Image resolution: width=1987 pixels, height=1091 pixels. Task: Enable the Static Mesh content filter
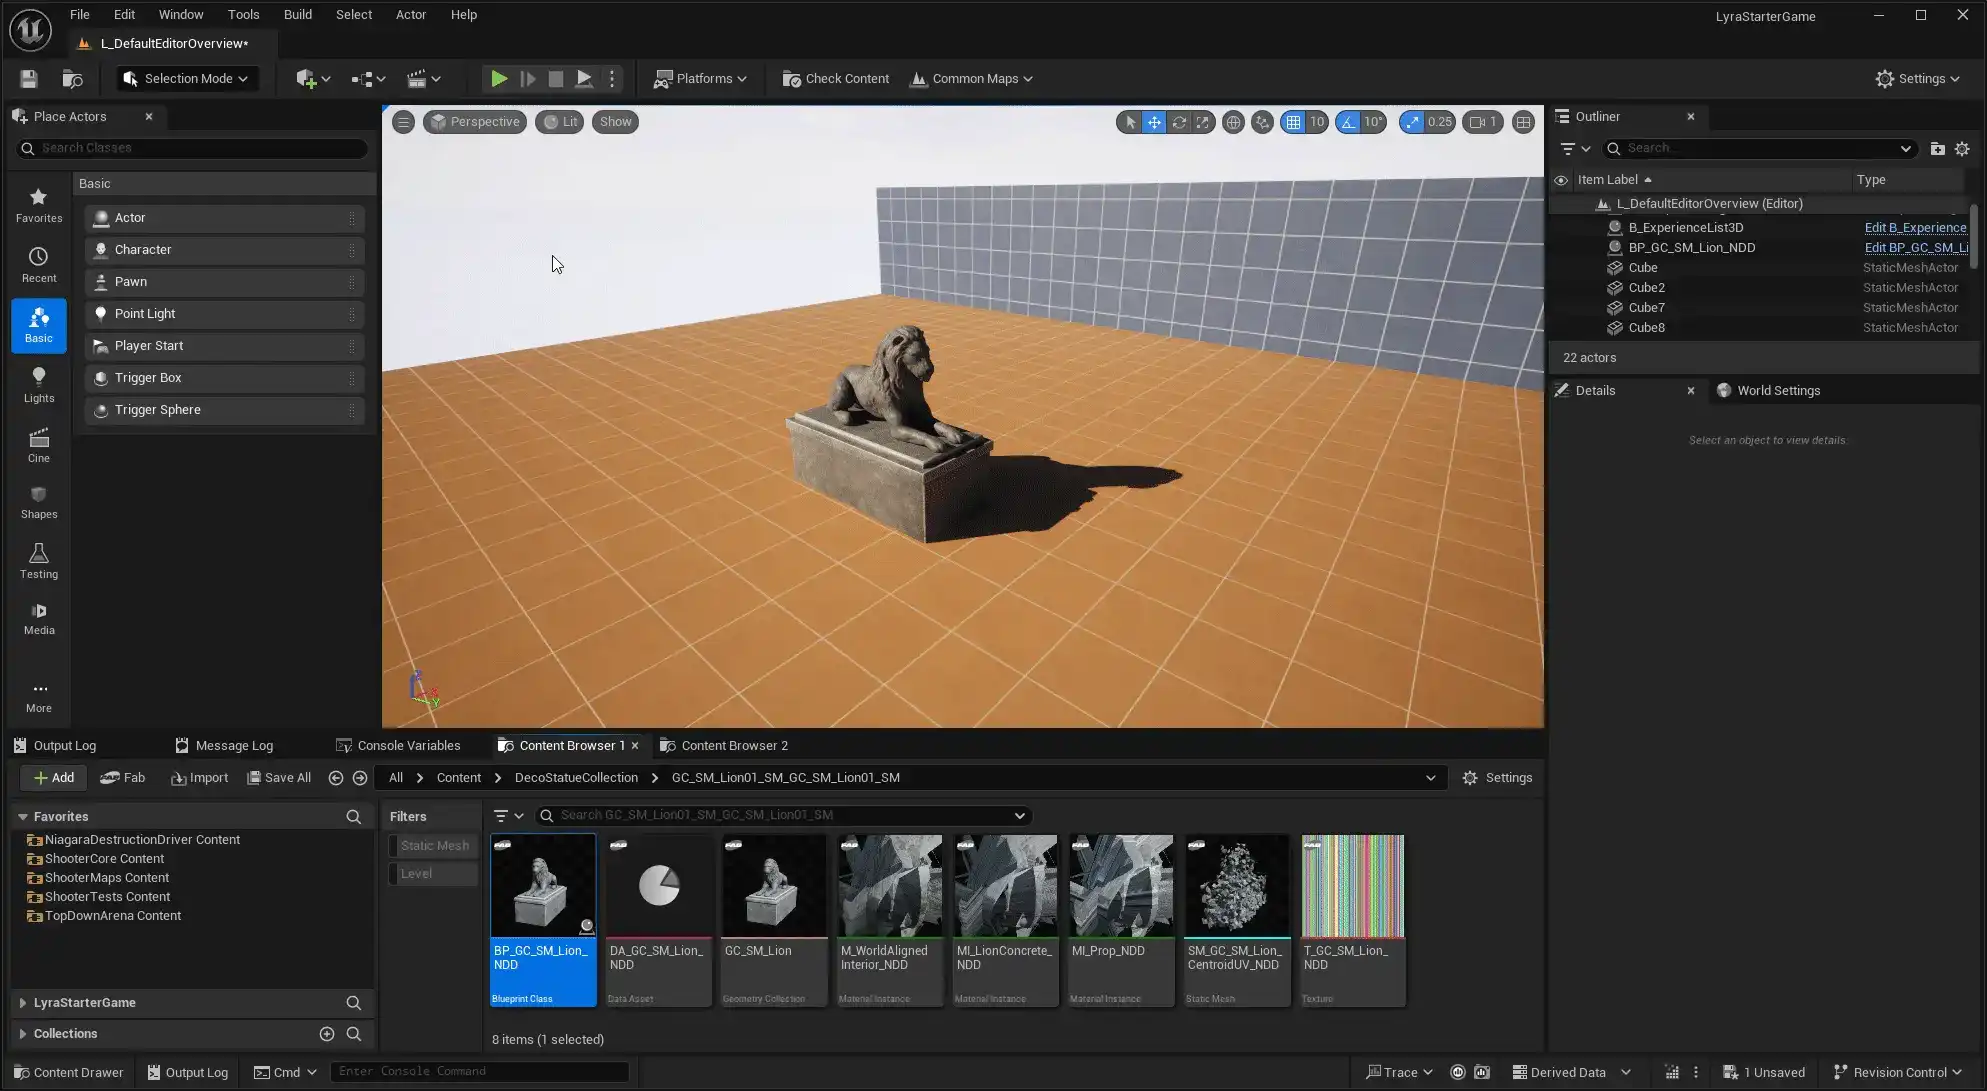(434, 846)
